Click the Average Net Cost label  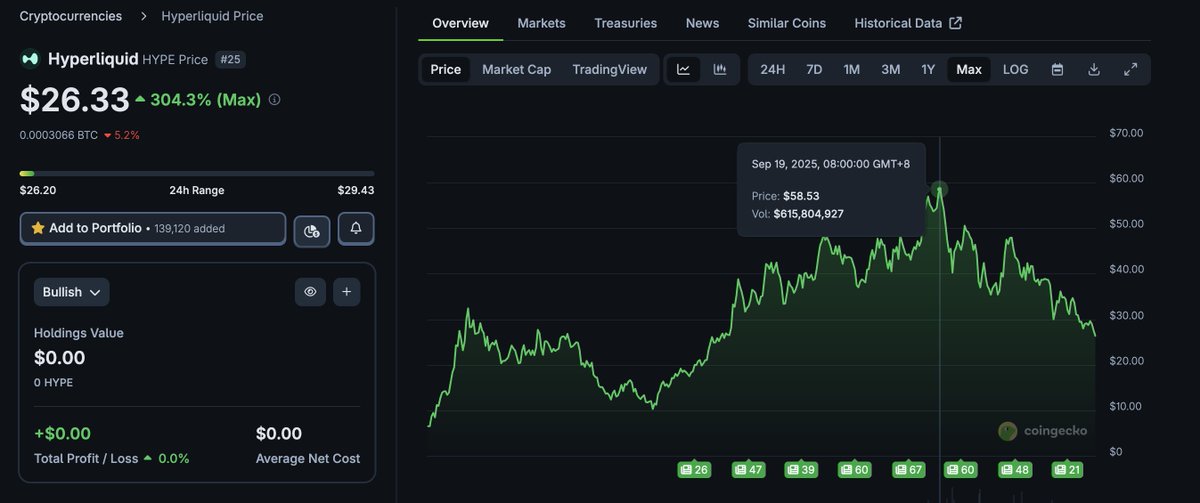pos(308,458)
